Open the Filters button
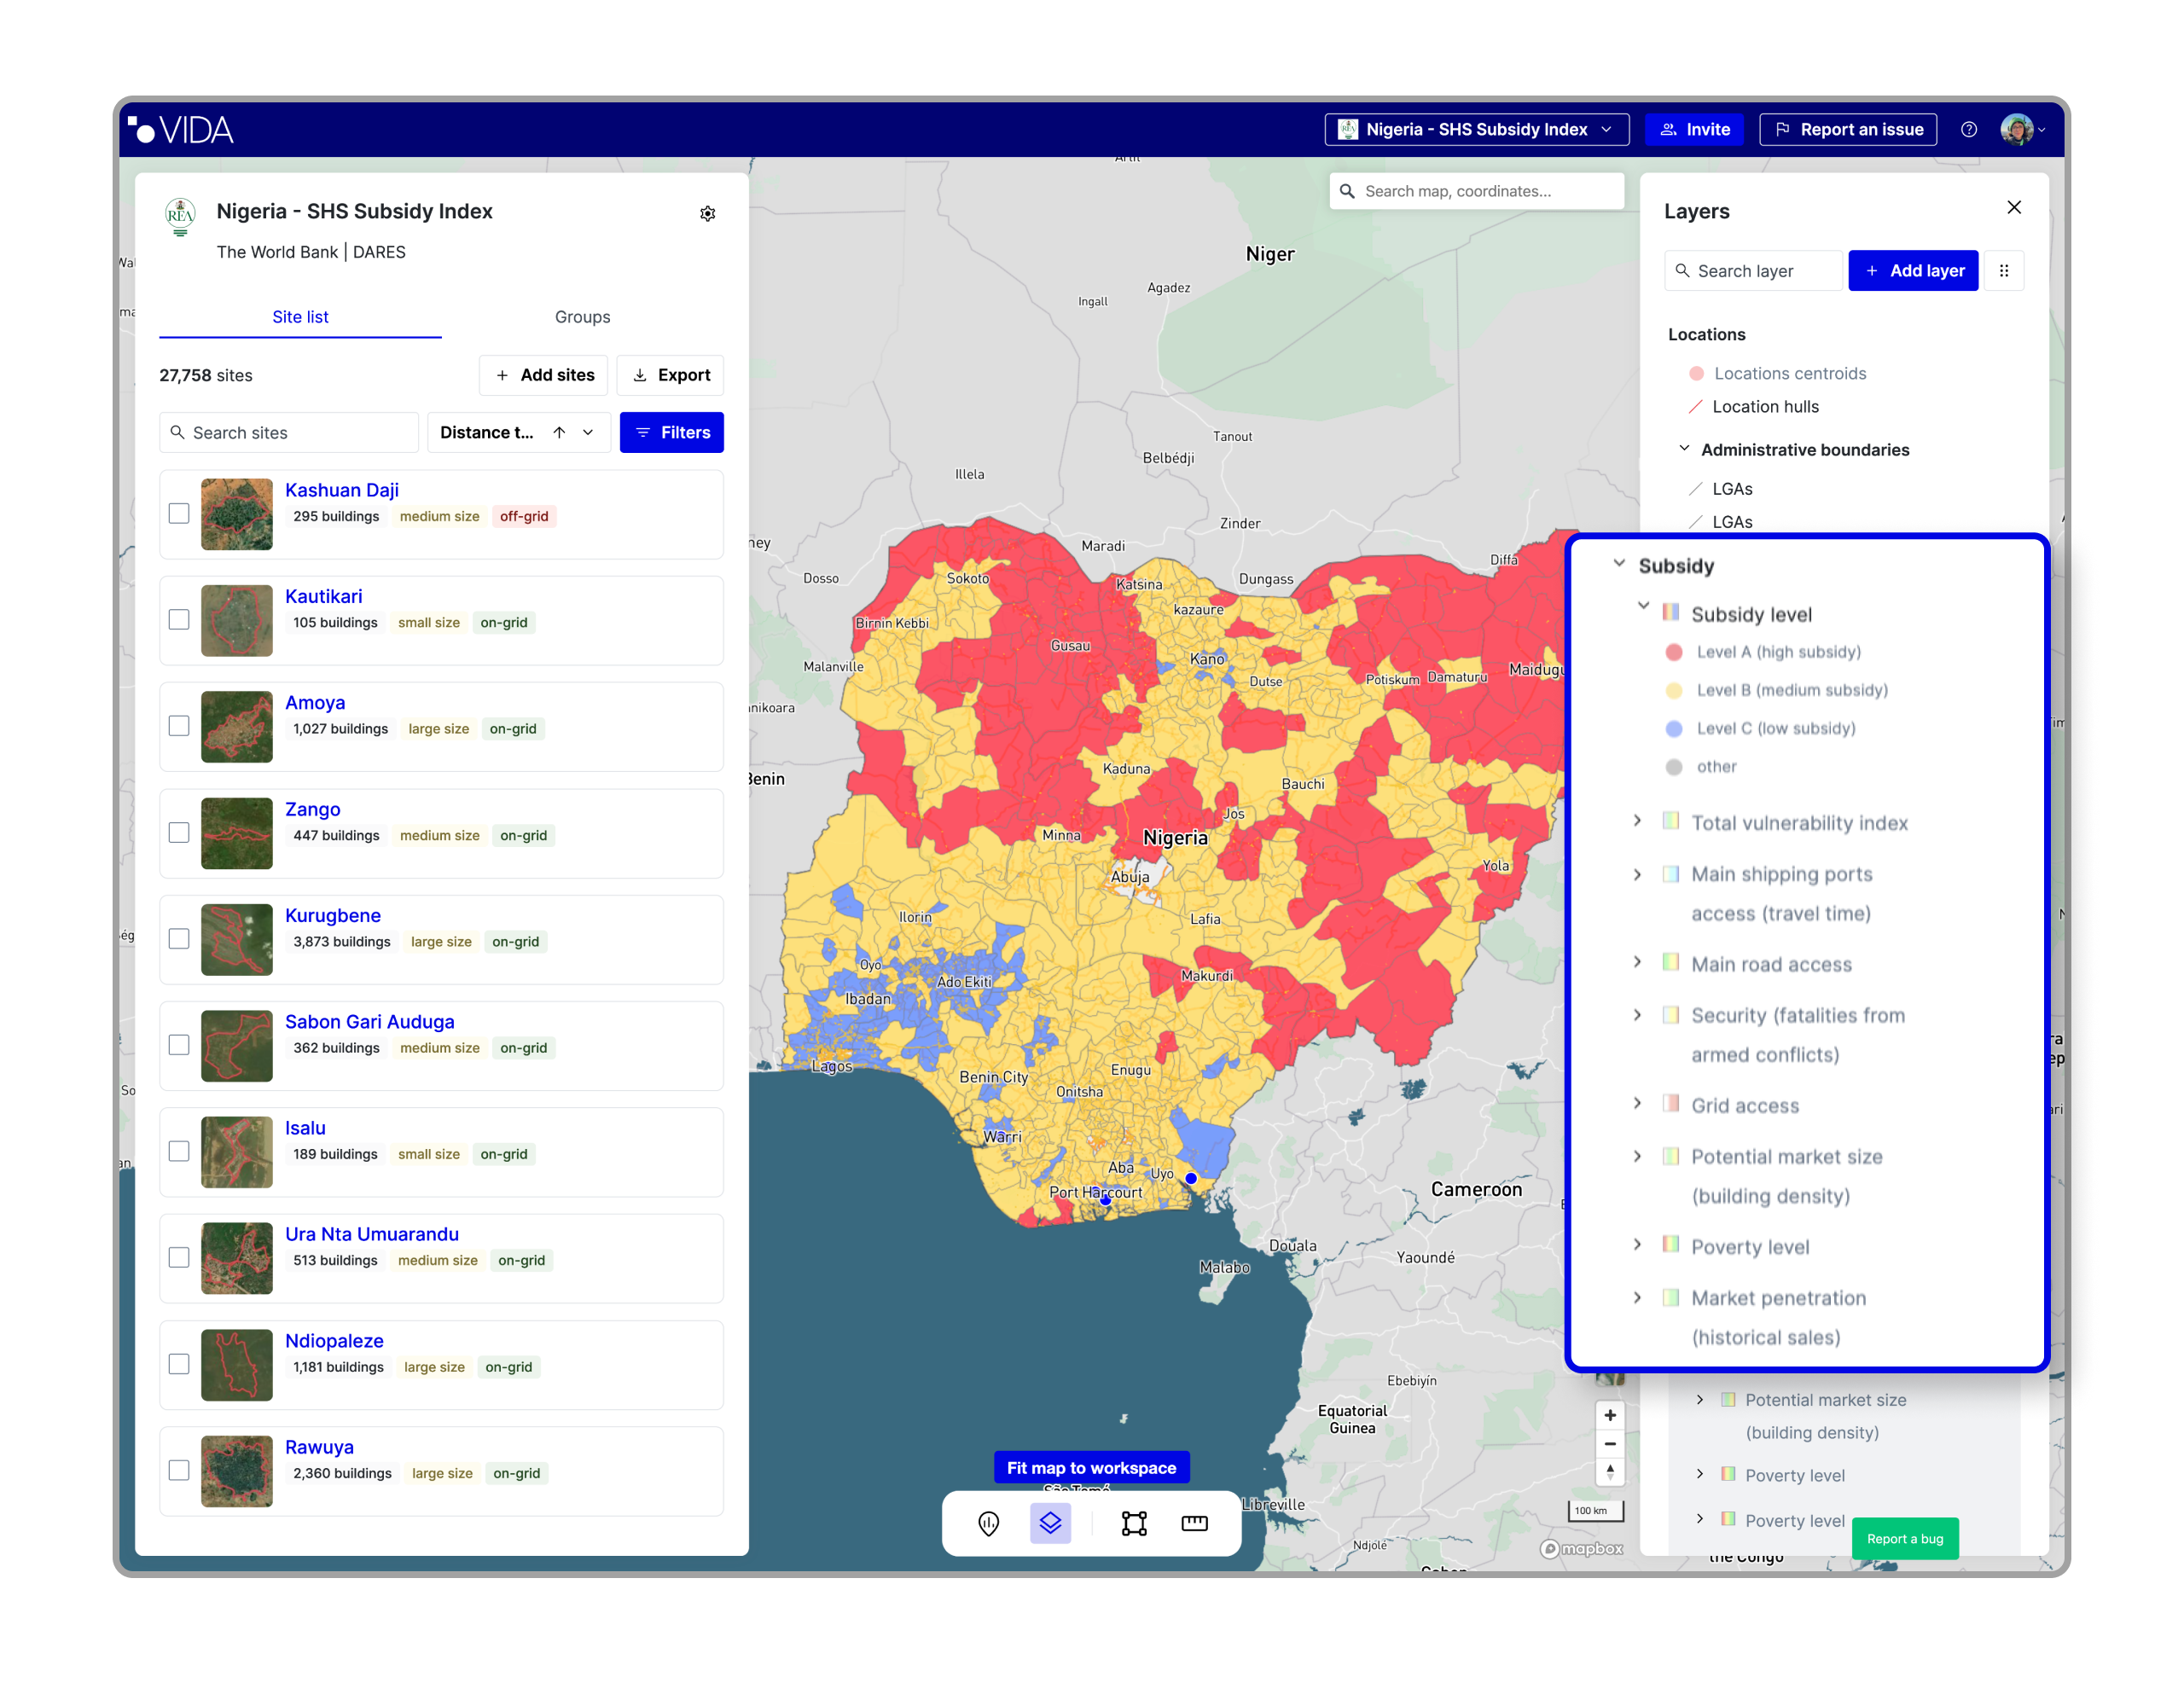Image resolution: width=2184 pixels, height=1706 pixels. 671,432
